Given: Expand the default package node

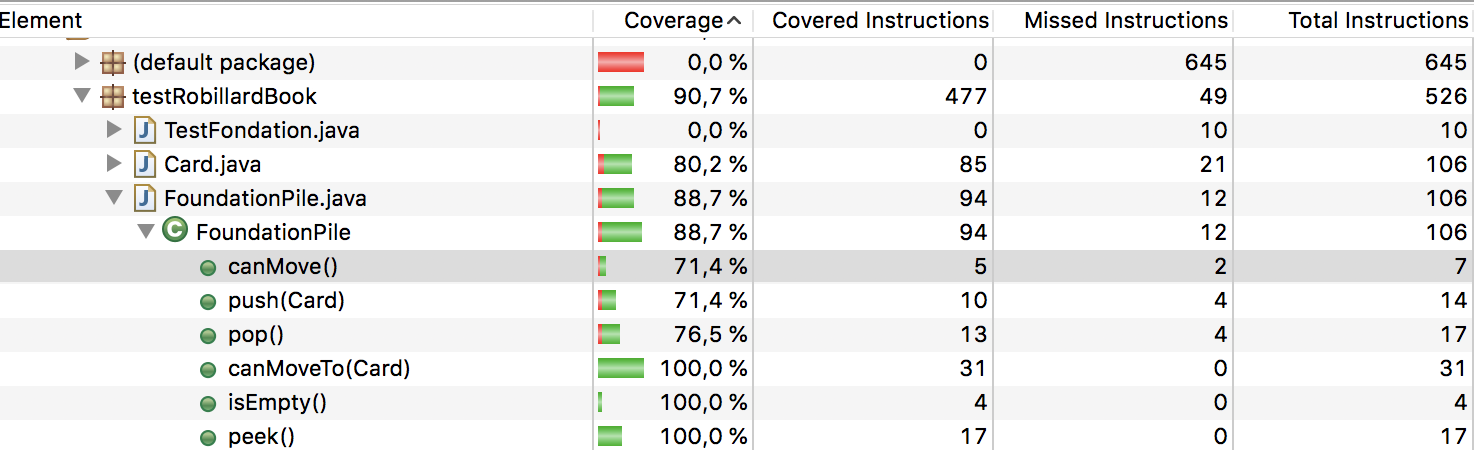Looking at the screenshot, I should pos(82,63).
